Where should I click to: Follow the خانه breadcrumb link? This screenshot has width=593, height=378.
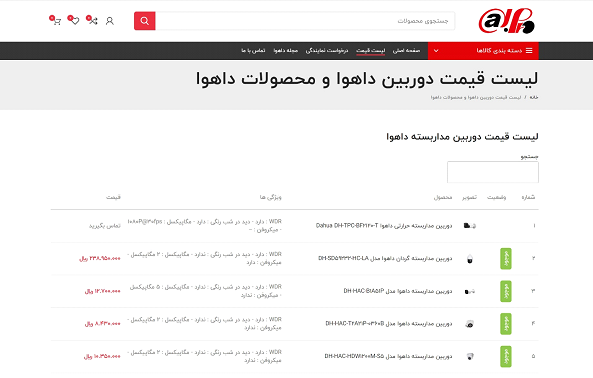pyautogui.click(x=534, y=98)
